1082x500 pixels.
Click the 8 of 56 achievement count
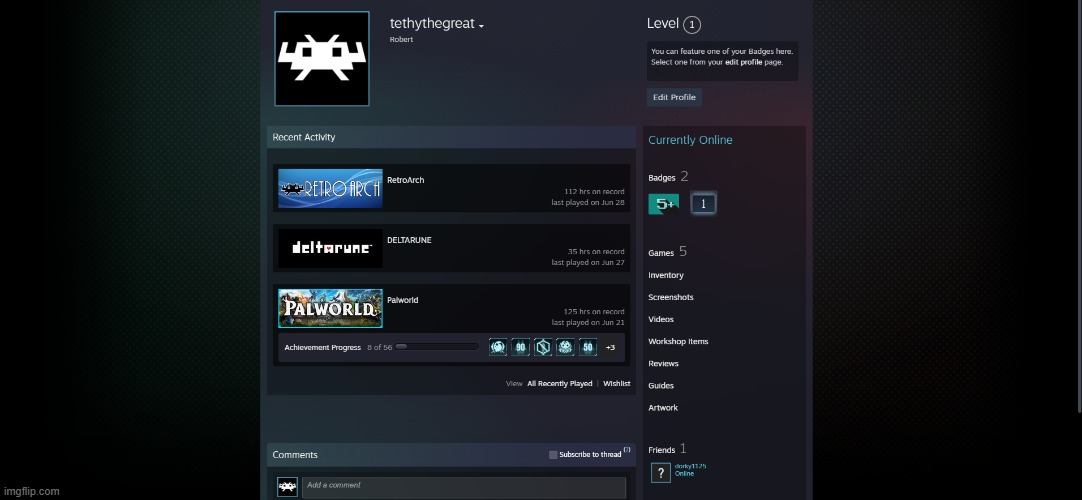[x=380, y=348]
